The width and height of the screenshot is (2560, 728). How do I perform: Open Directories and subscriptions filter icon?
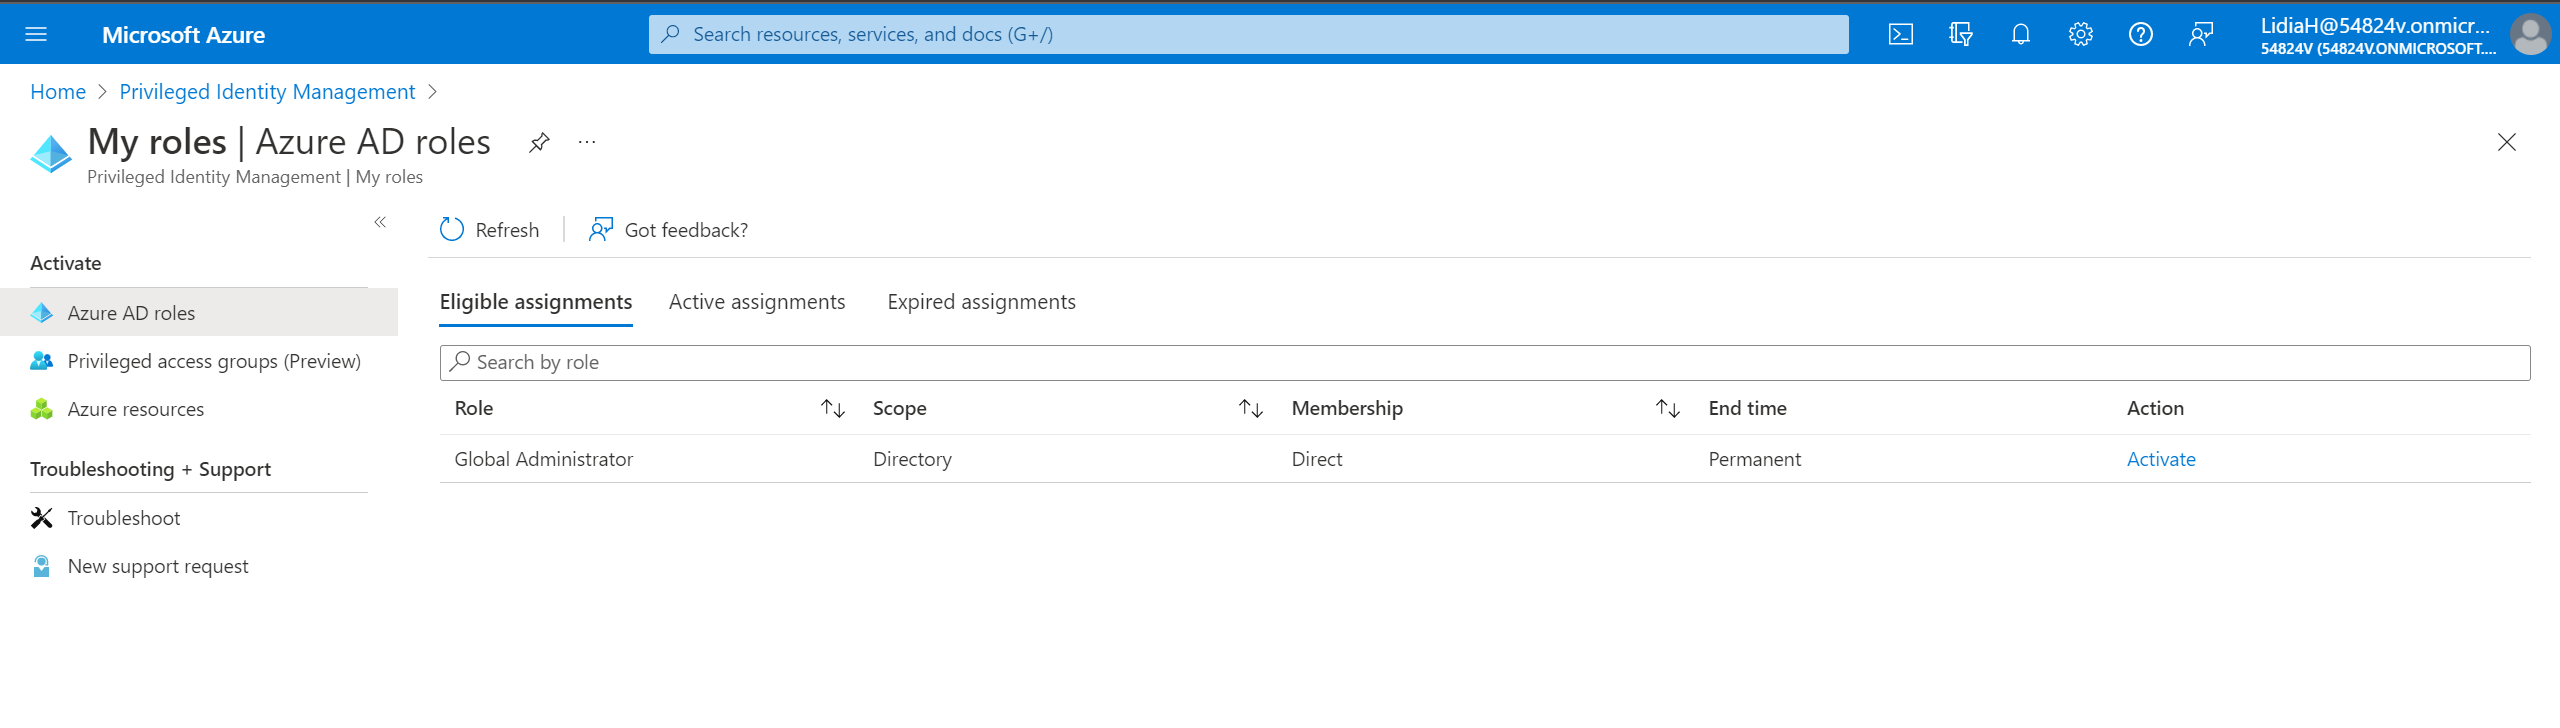(1960, 34)
